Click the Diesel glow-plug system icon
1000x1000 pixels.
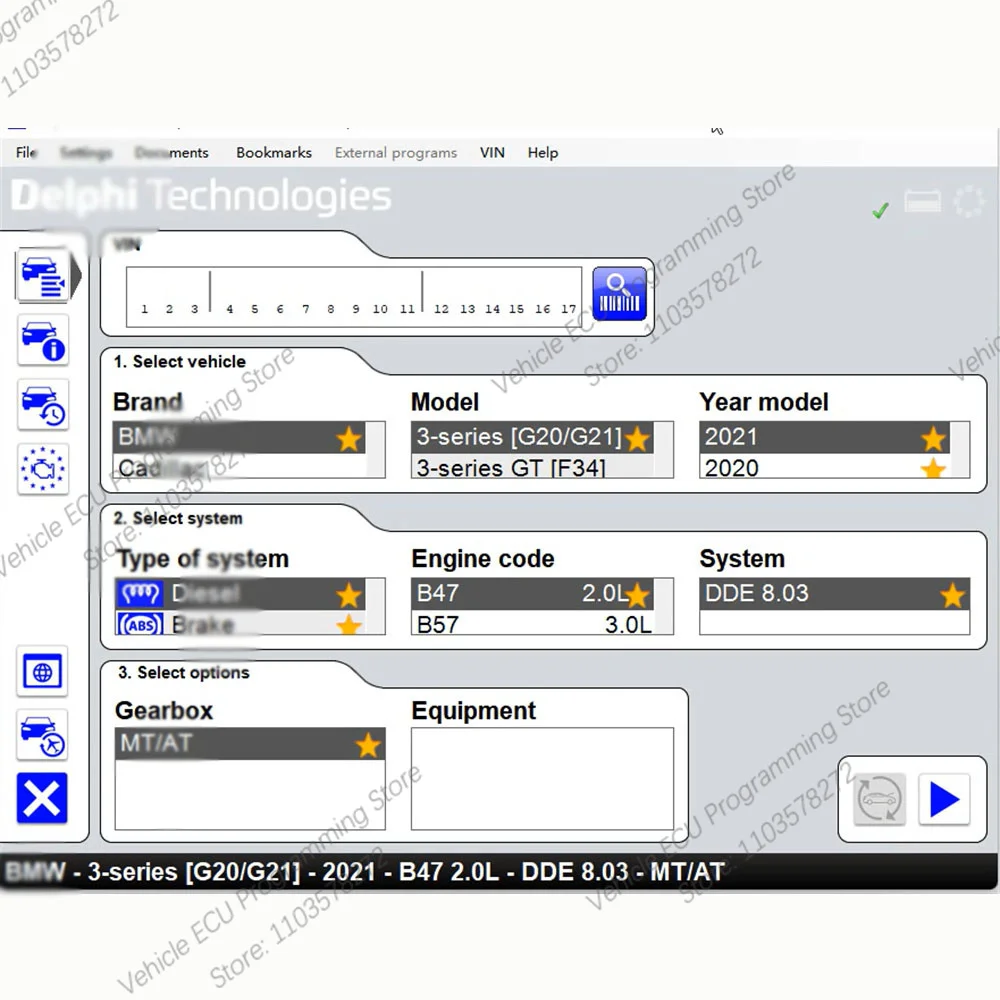(140, 594)
